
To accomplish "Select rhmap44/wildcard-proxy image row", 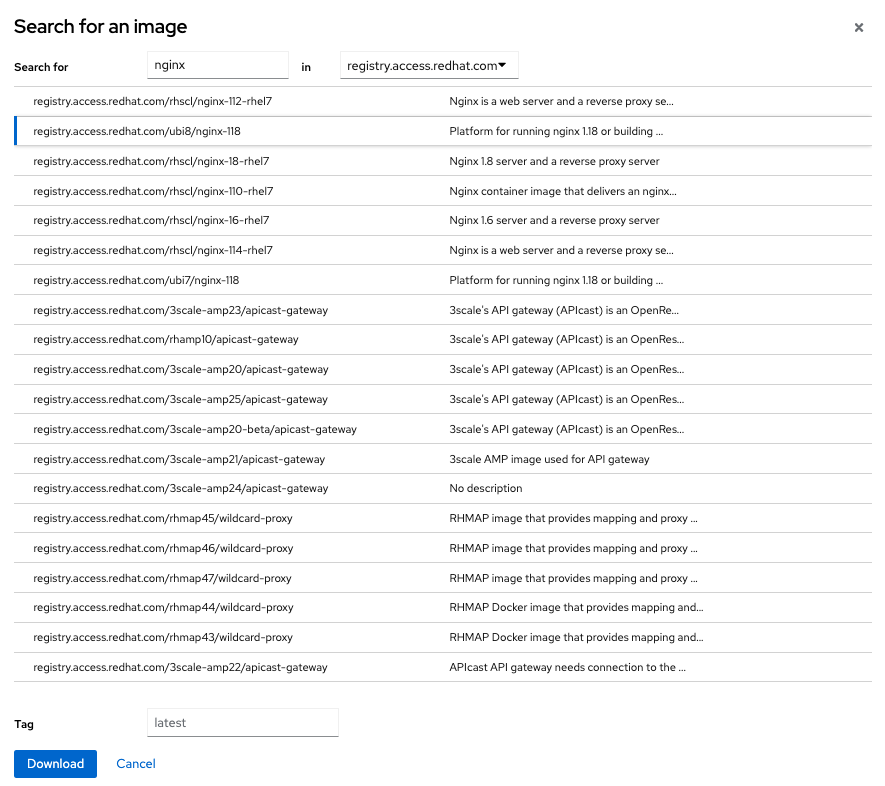I will [442, 607].
